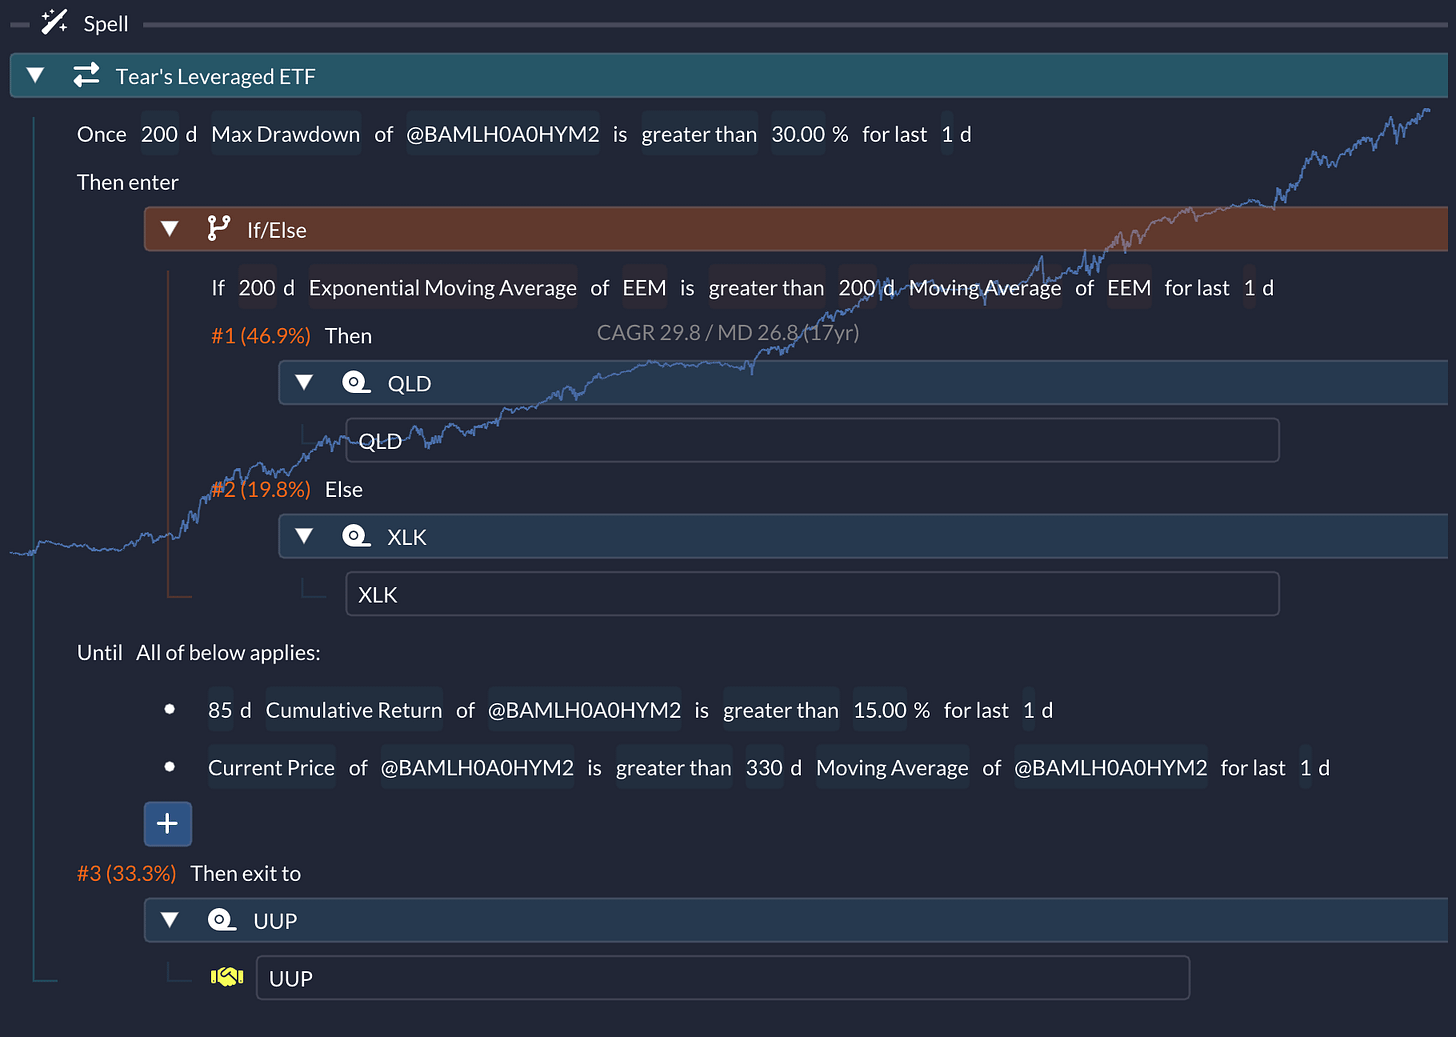1456x1037 pixels.
Task: Select the EEM ticker after Exponential Moving Average
Action: click(644, 288)
